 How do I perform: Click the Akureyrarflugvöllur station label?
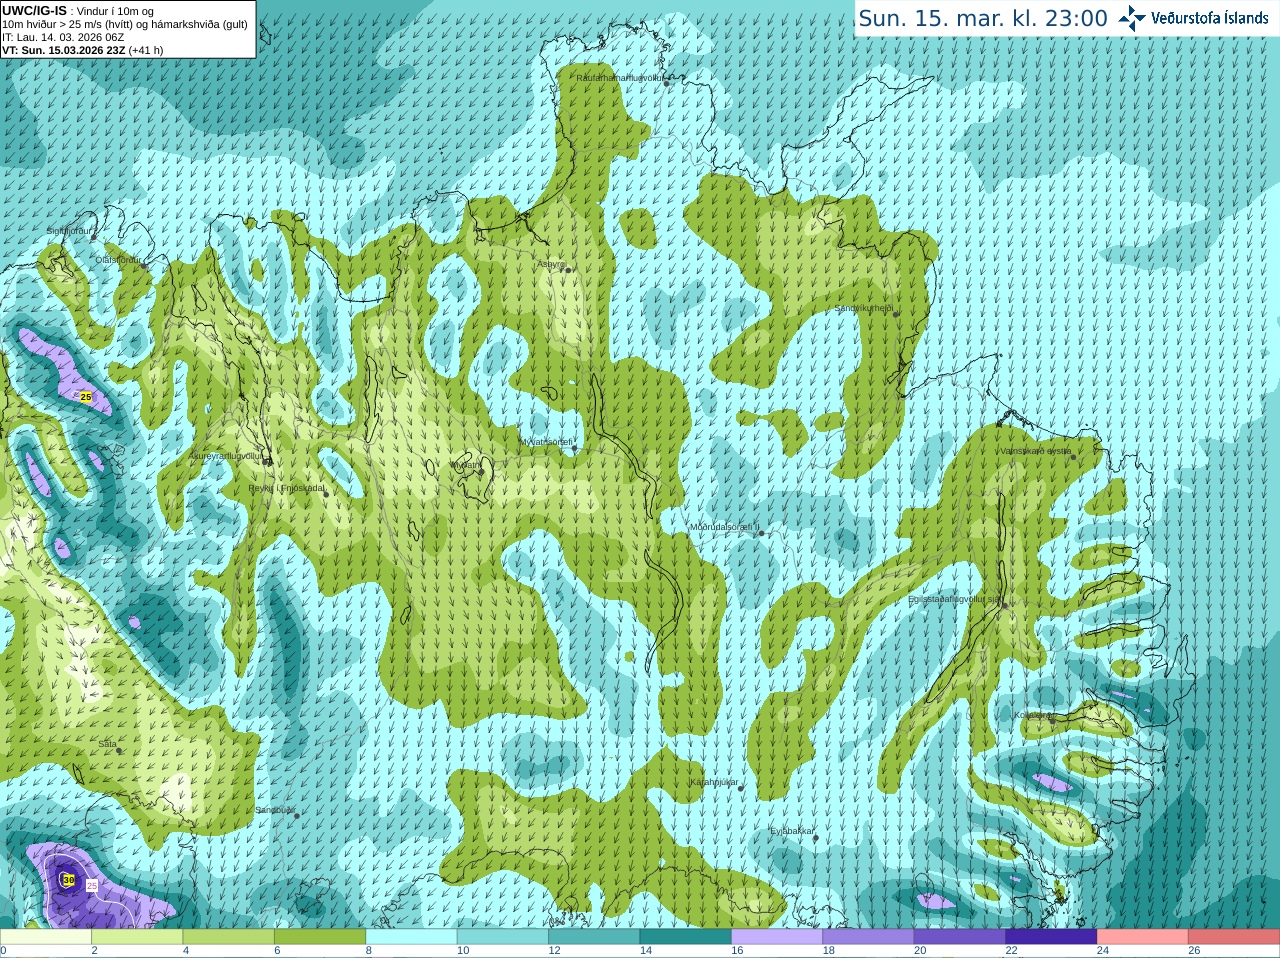pos(226,456)
